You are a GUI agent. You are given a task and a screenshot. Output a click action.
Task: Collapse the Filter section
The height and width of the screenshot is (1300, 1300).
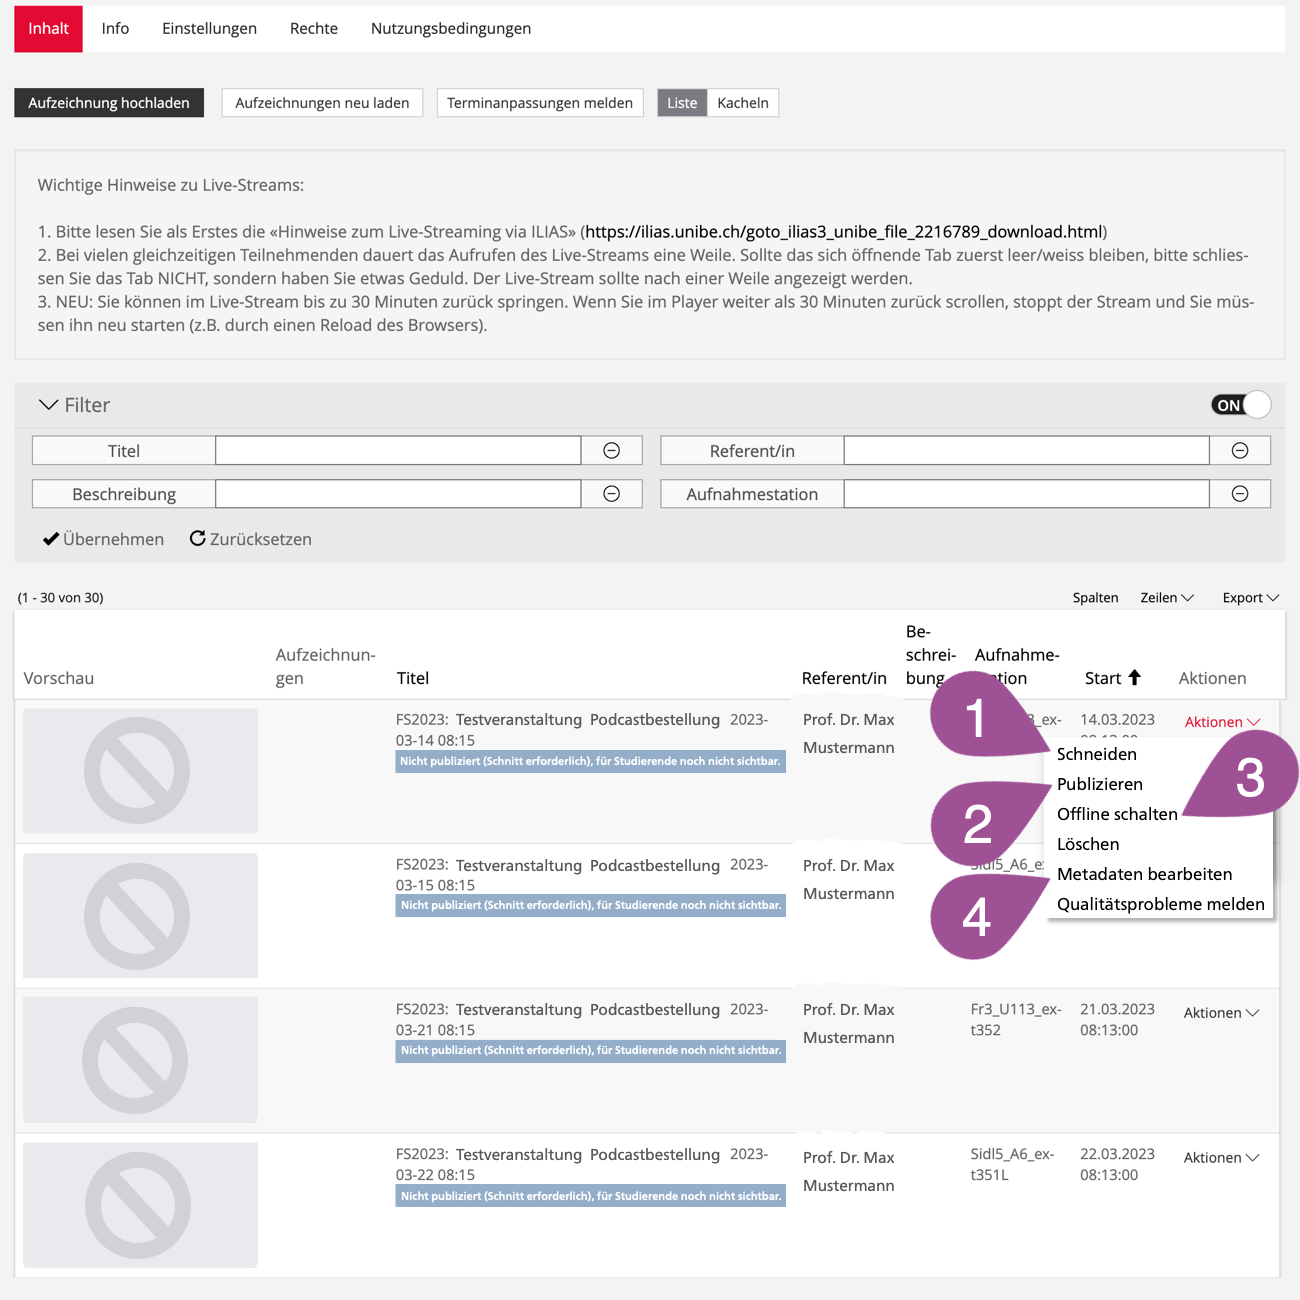[x=48, y=405]
